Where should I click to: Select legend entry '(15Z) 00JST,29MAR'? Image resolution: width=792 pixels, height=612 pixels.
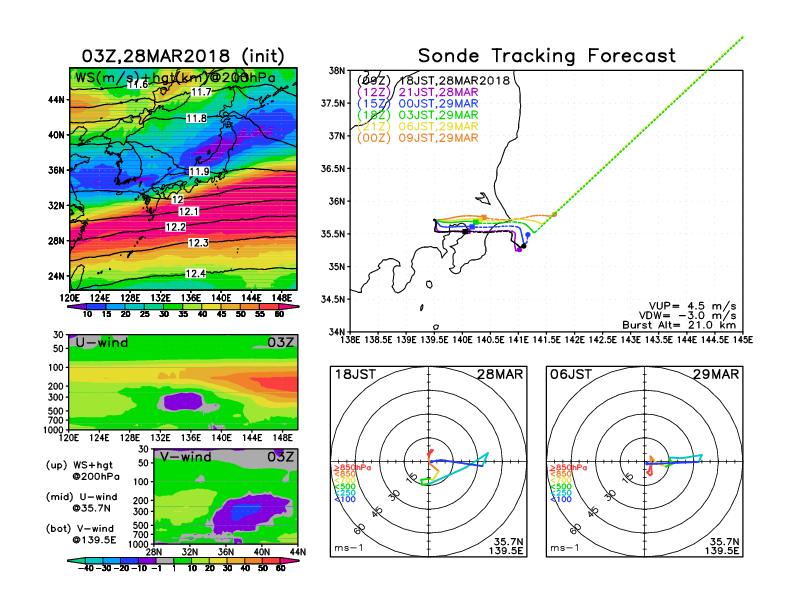[x=417, y=104]
